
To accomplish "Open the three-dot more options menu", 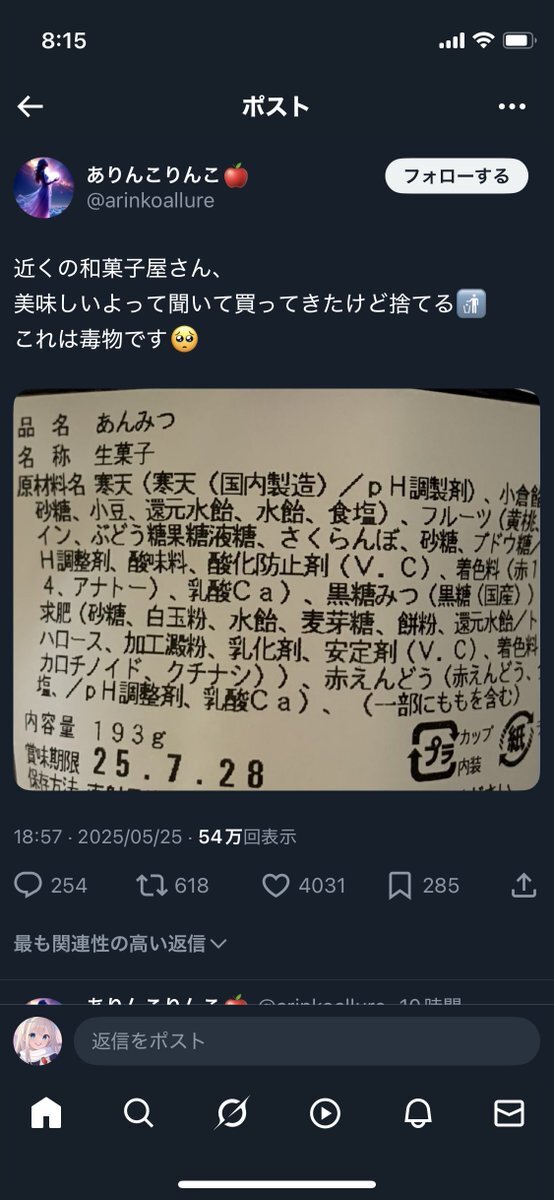I will pos(511,107).
